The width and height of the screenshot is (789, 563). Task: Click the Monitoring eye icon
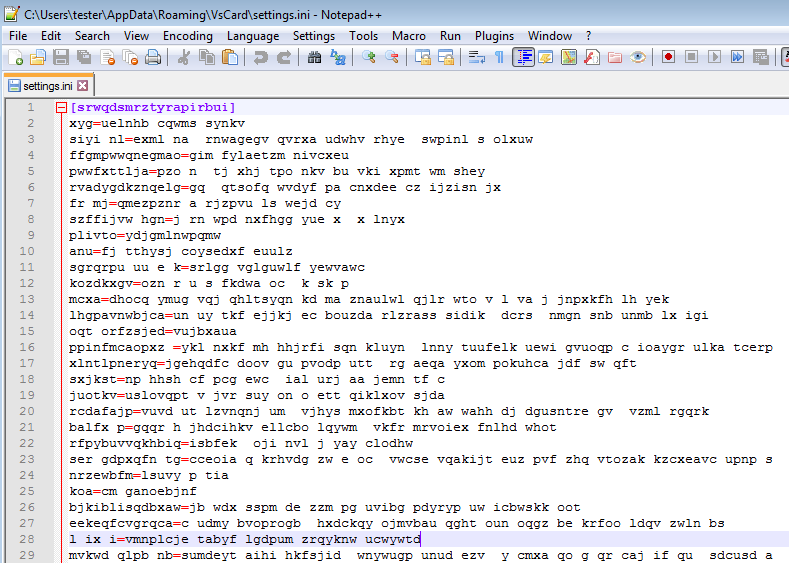point(638,57)
